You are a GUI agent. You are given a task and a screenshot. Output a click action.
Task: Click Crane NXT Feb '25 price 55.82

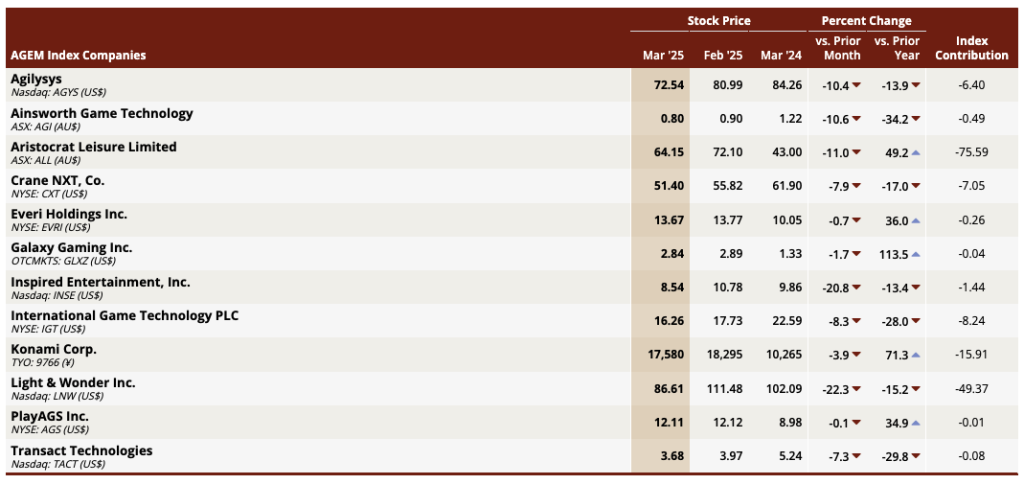728,187
